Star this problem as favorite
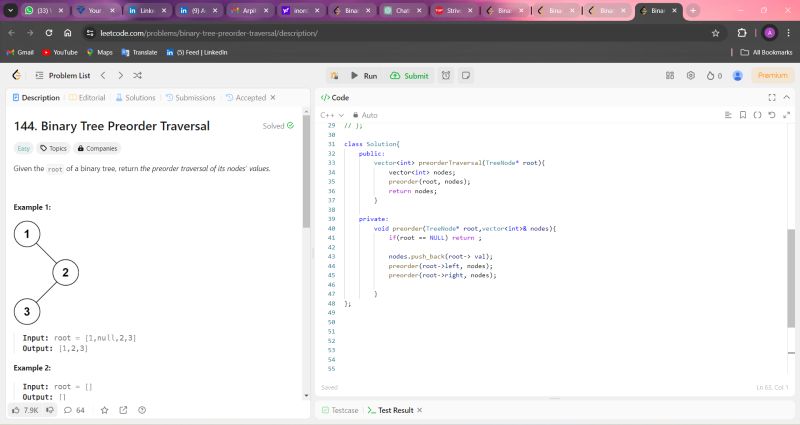800x425 pixels. (x=103, y=410)
